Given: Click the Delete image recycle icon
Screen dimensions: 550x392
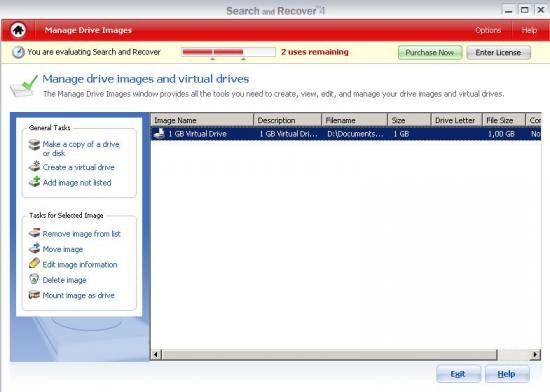Looking at the screenshot, I should (34, 279).
